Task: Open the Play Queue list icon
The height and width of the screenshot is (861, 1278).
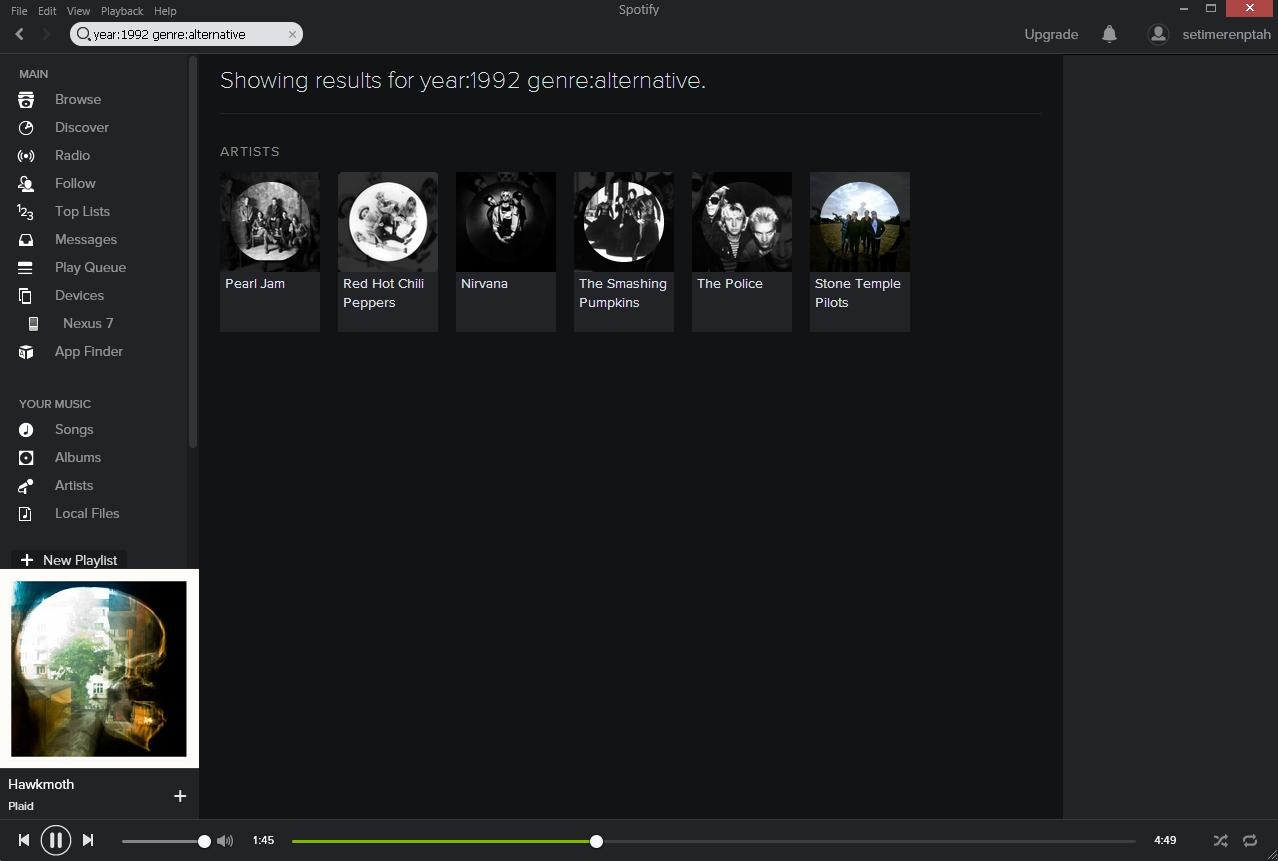Action: point(26,268)
